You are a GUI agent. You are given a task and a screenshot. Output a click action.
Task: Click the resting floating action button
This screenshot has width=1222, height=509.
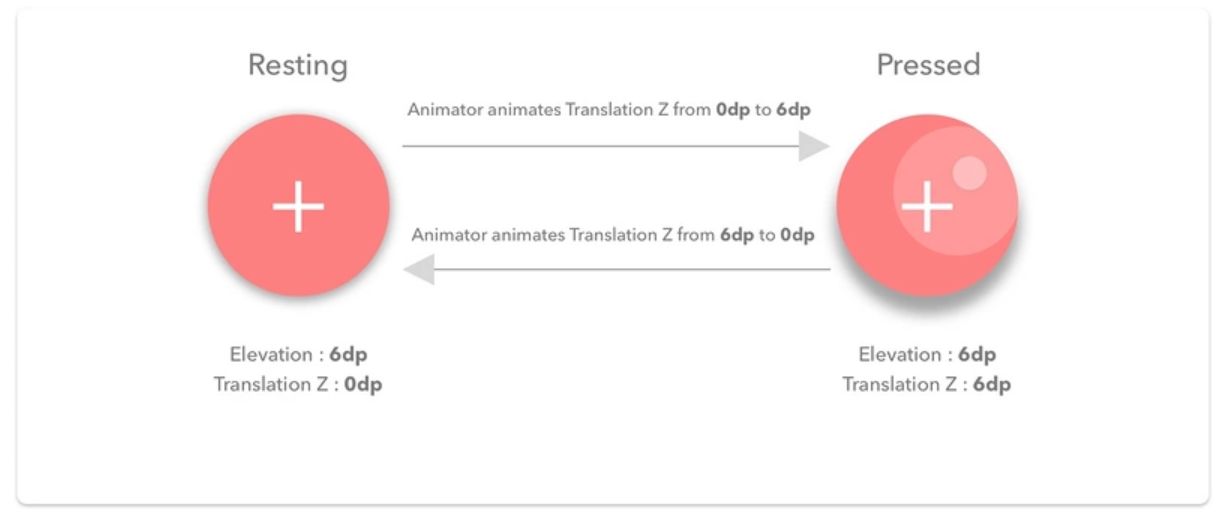click(x=298, y=205)
